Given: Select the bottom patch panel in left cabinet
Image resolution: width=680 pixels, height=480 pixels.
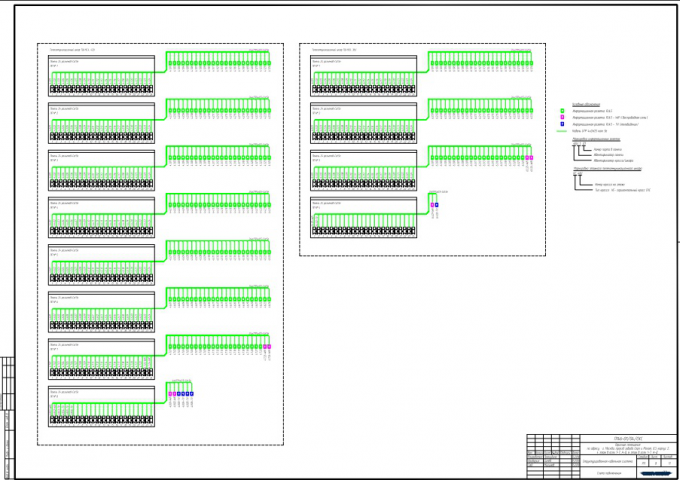Looking at the screenshot, I should [101, 407].
